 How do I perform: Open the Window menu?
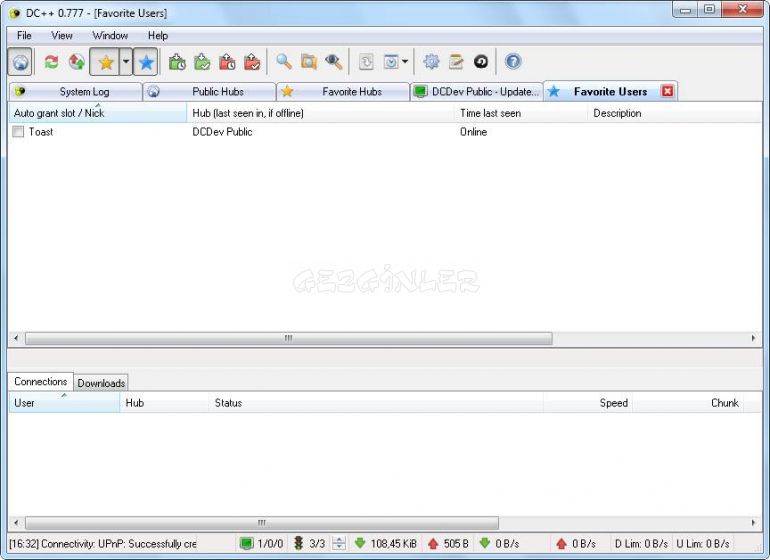(110, 35)
